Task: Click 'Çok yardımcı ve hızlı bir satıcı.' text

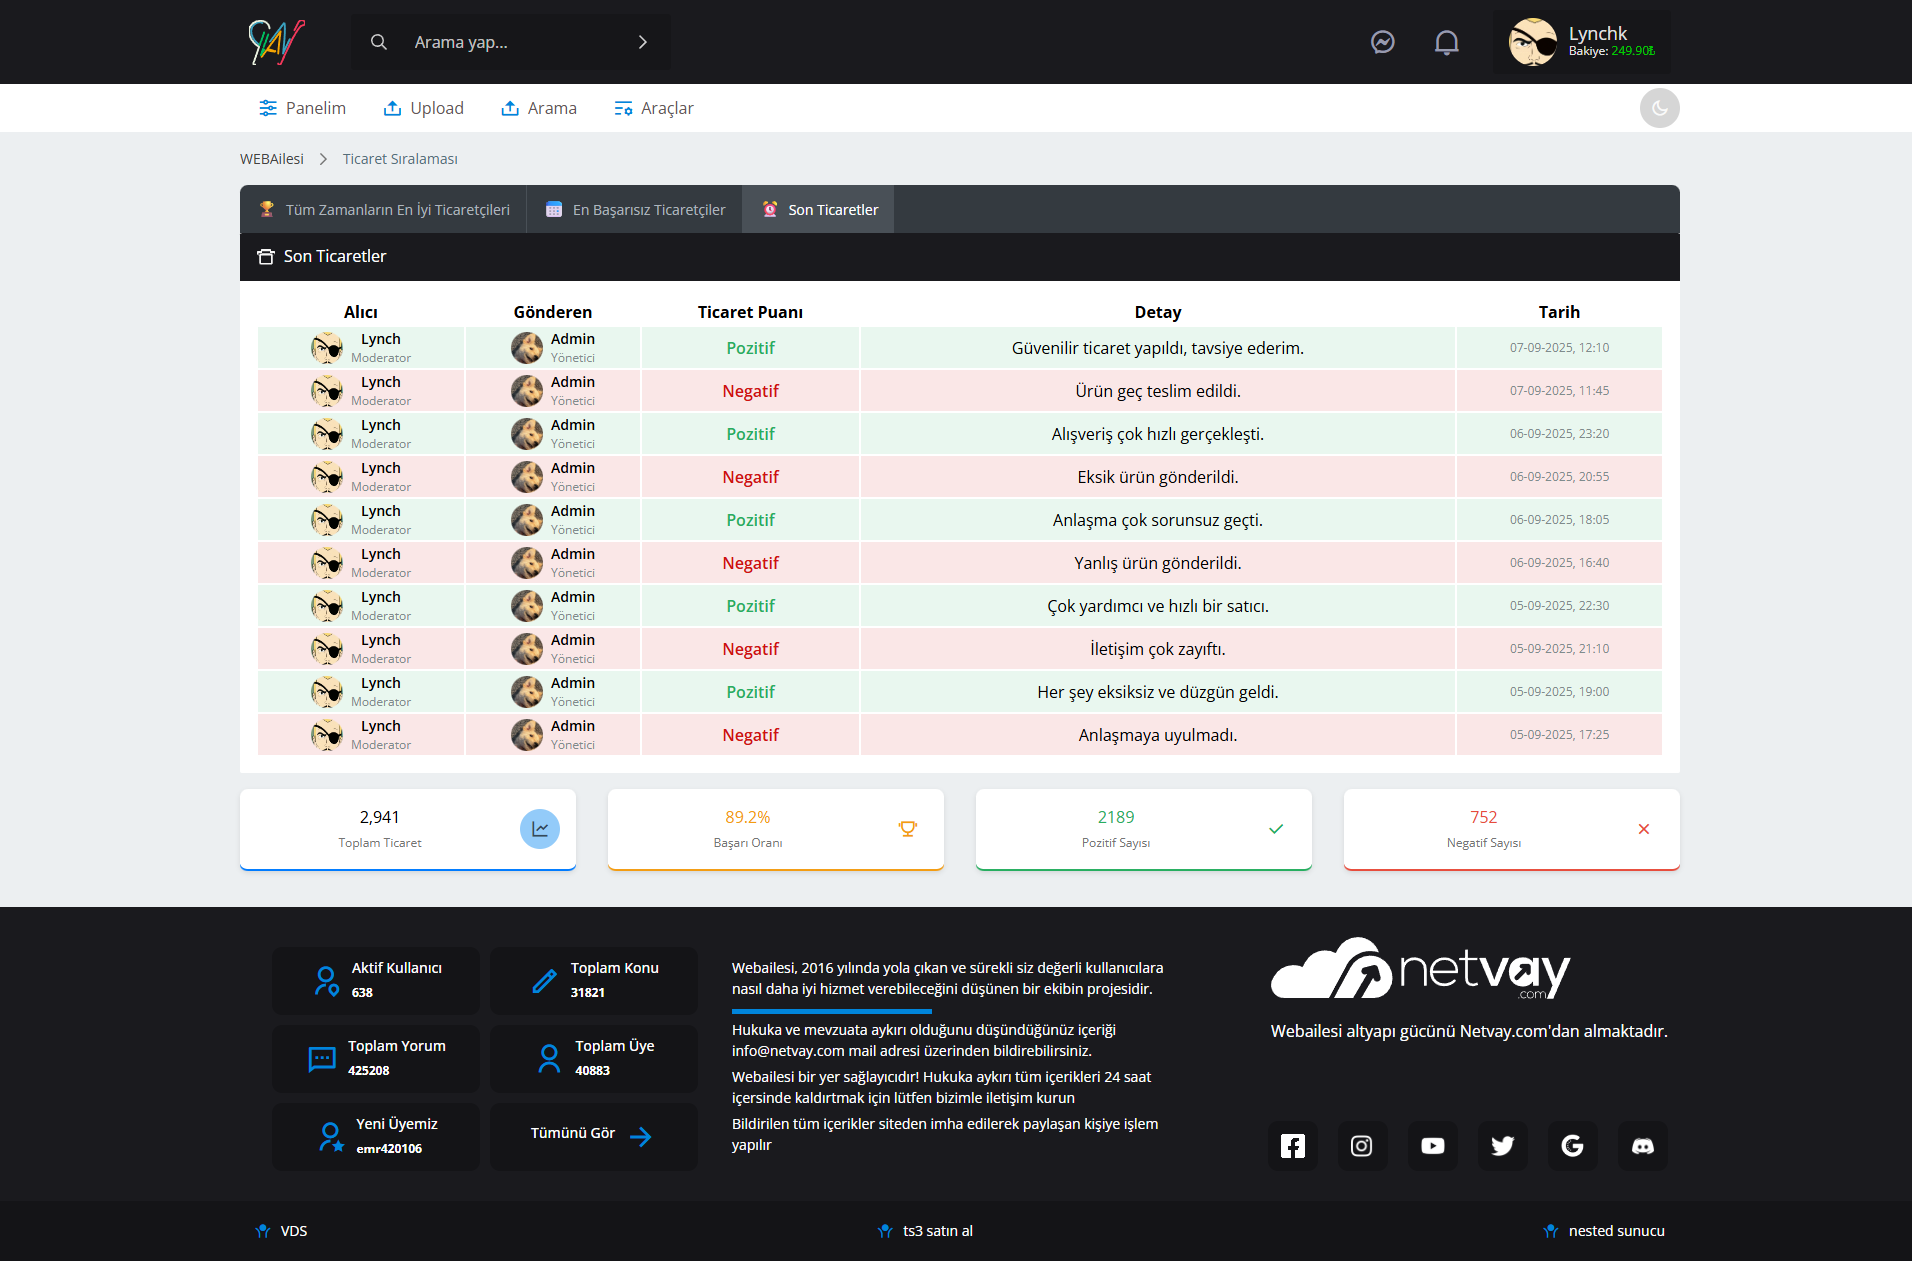Action: (x=1158, y=606)
